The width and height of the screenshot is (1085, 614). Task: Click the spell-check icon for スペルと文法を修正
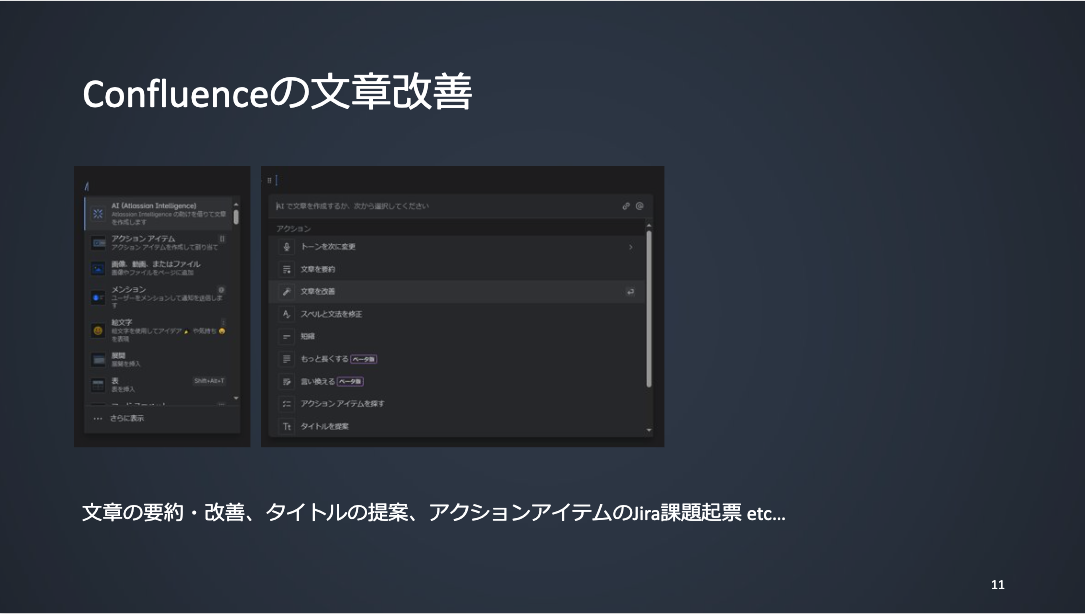tap(286, 314)
